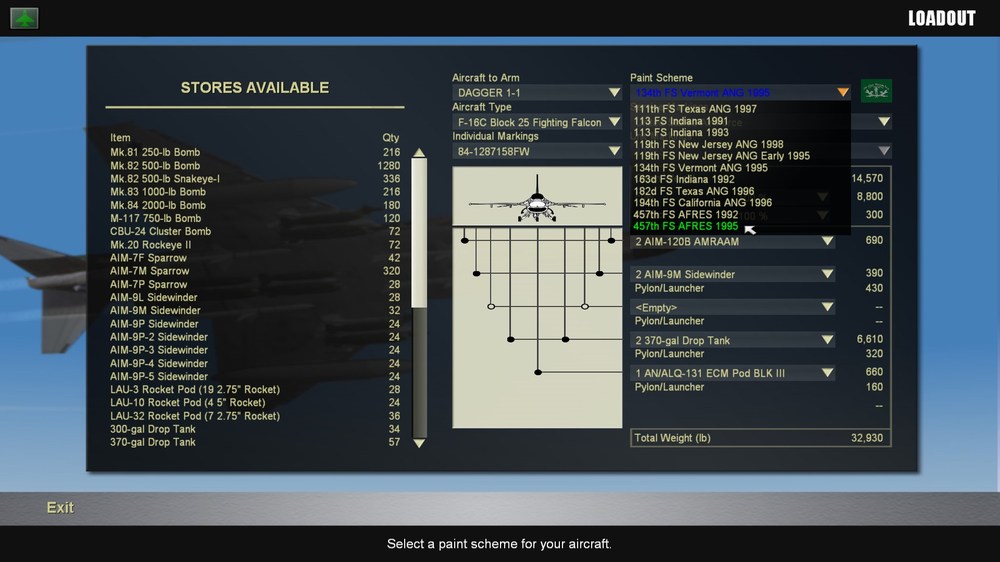This screenshot has height=562, width=1000.
Task: Click the squadron emblem beside Paint Scheme
Action: 876,91
